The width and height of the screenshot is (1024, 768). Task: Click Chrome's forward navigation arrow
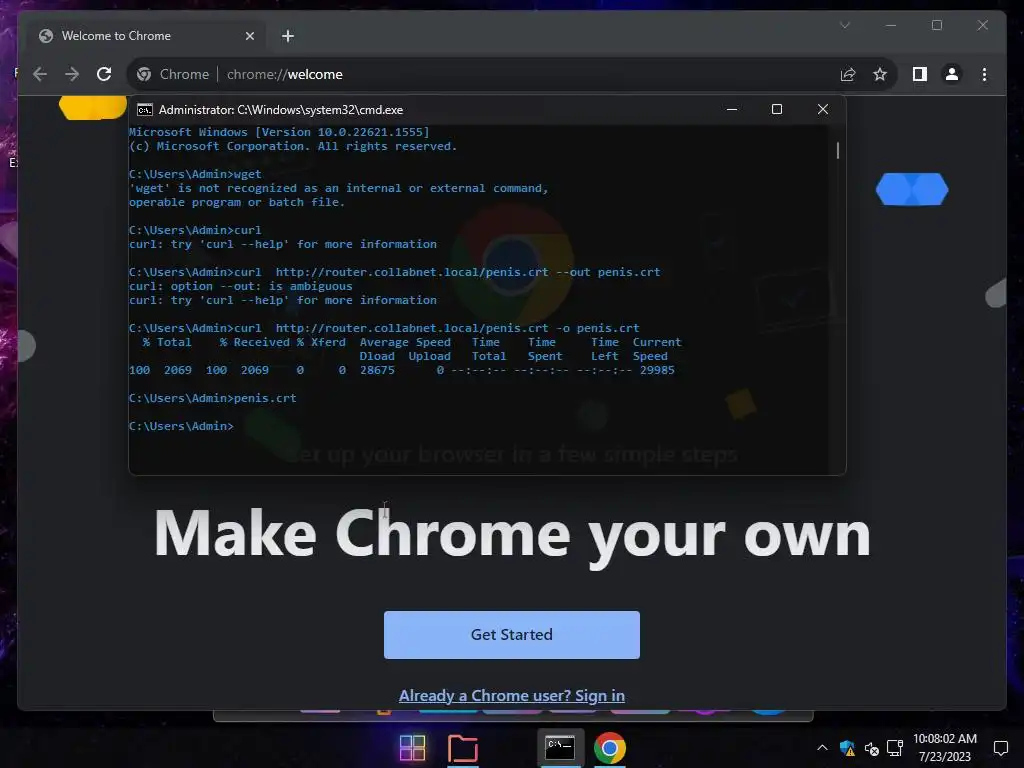coord(72,74)
